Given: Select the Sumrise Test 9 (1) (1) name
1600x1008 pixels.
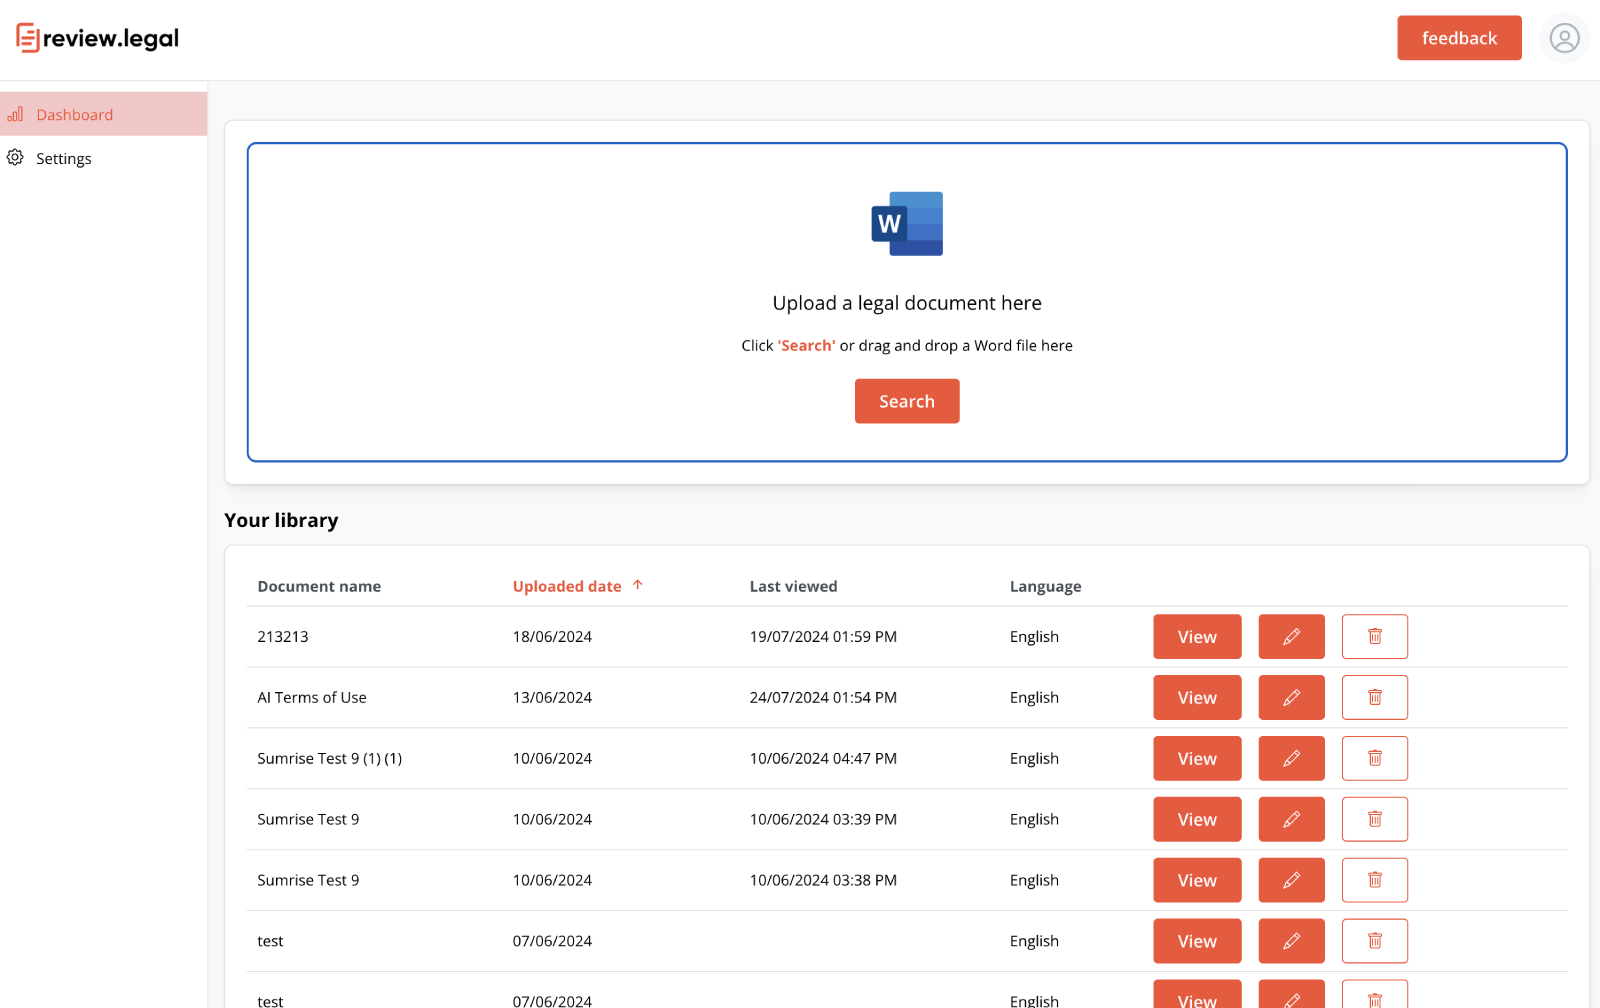Looking at the screenshot, I should pos(330,759).
